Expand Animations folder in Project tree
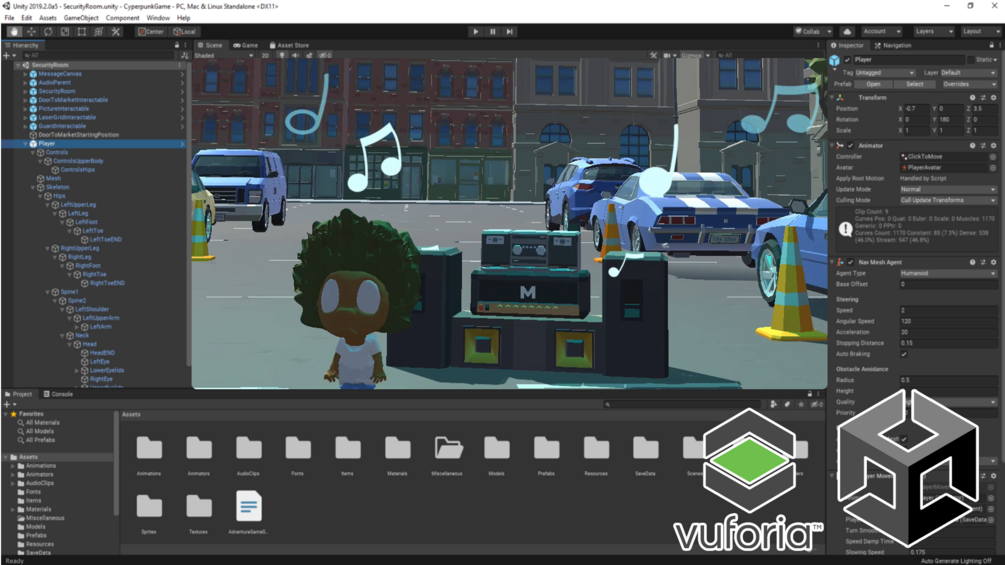The height and width of the screenshot is (565, 1005). (13, 466)
